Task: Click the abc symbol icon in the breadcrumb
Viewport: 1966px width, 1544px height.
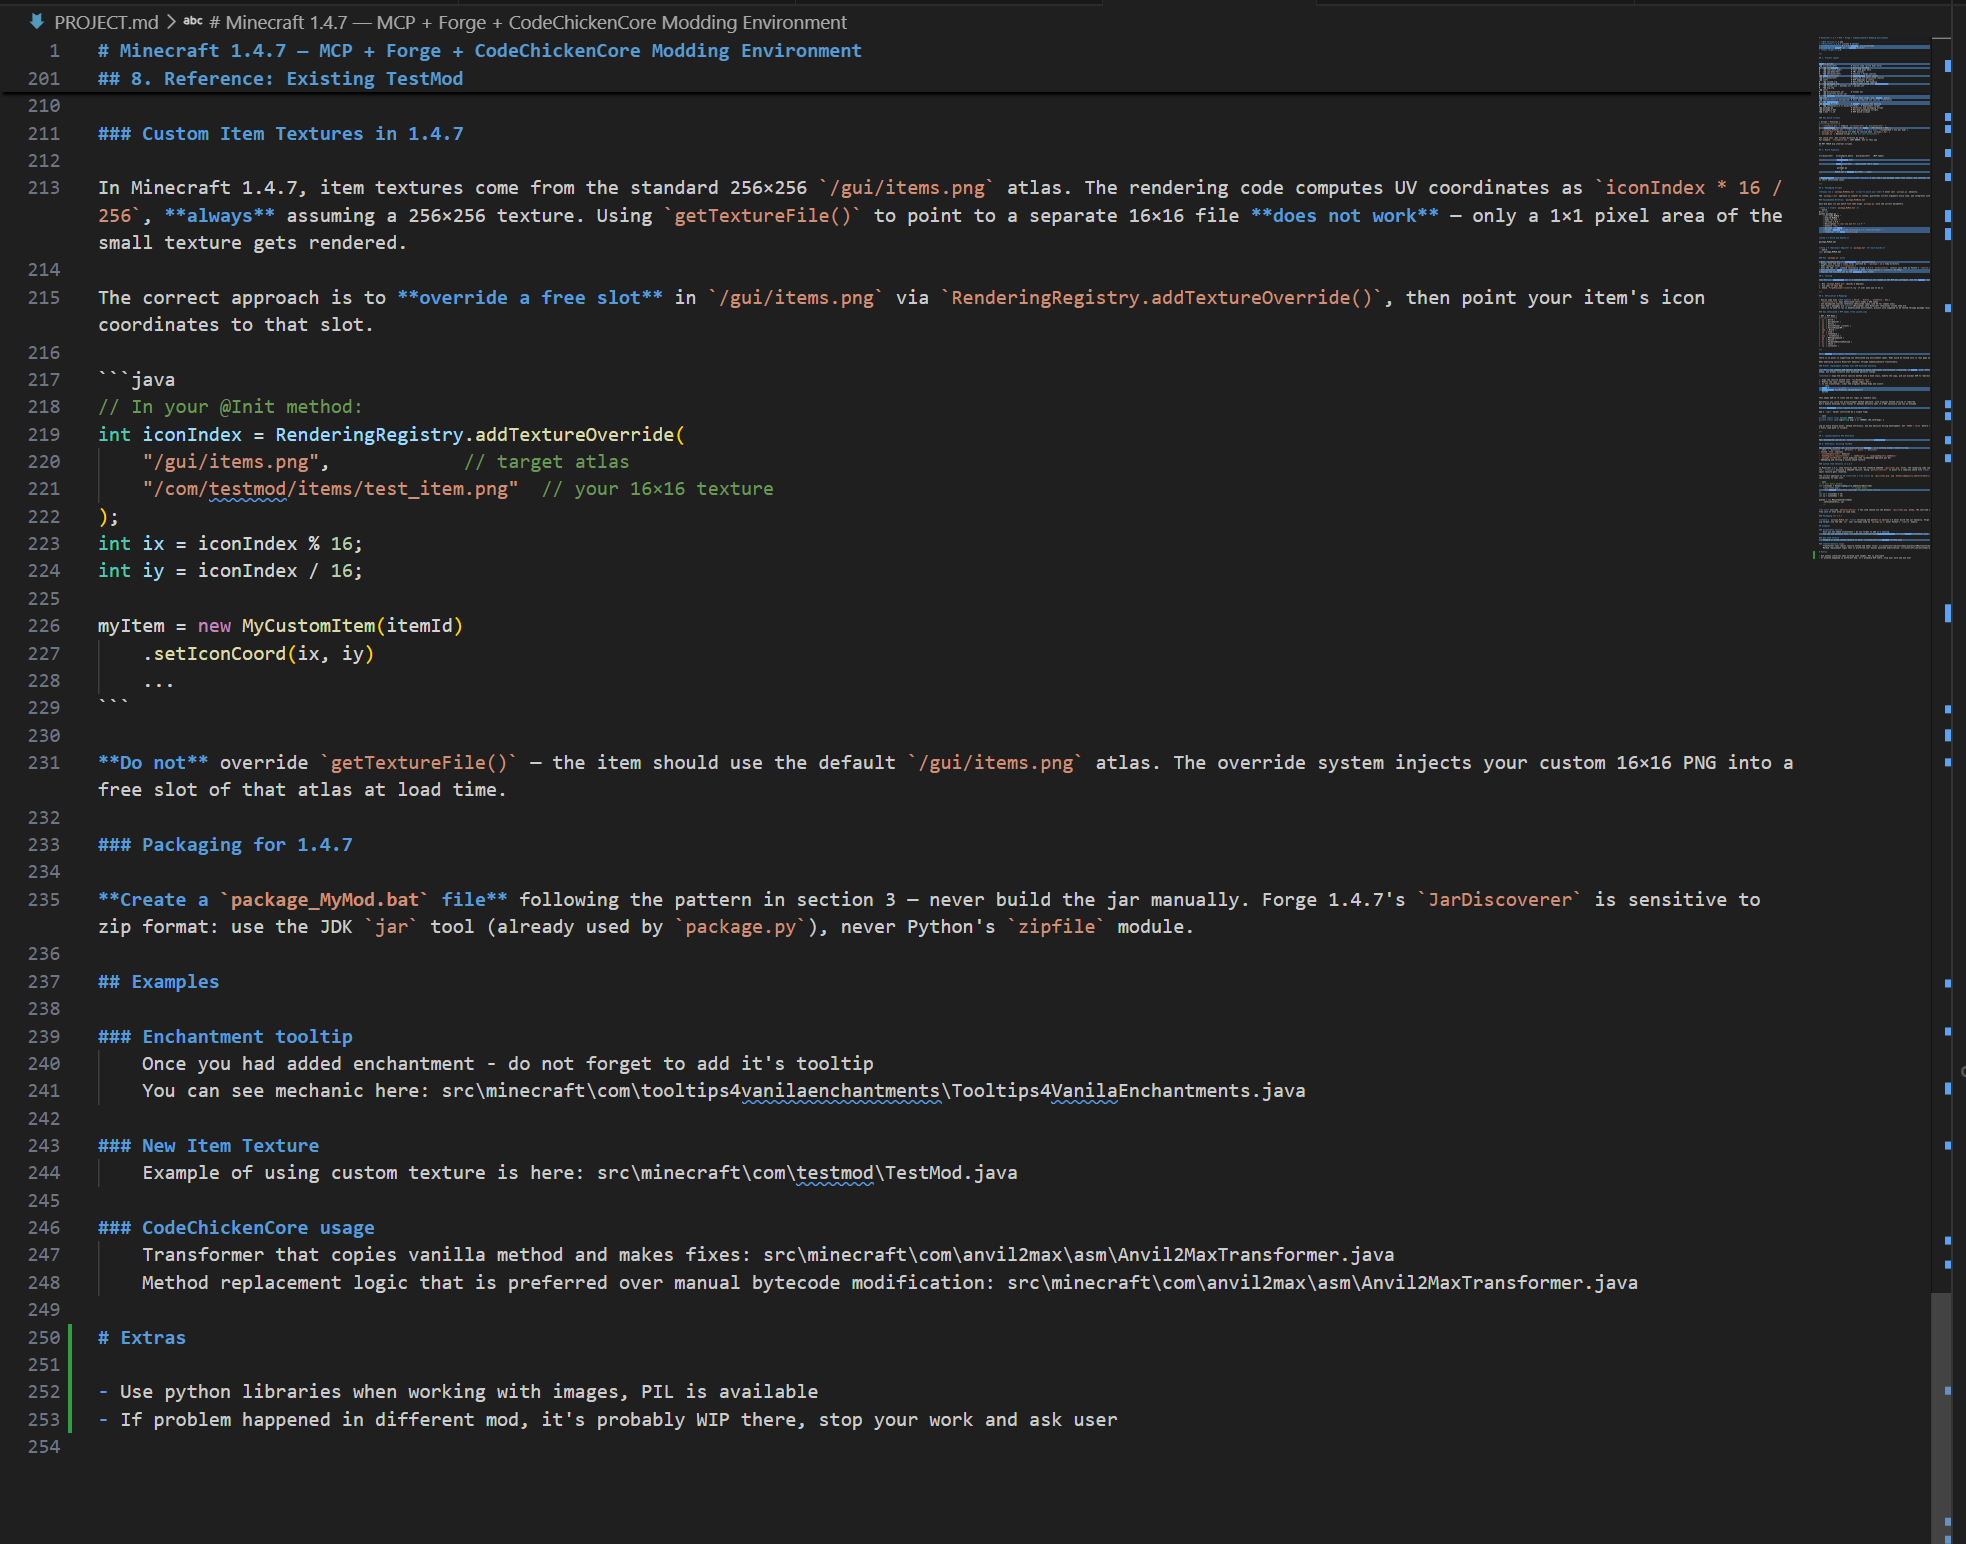Action: [x=193, y=22]
